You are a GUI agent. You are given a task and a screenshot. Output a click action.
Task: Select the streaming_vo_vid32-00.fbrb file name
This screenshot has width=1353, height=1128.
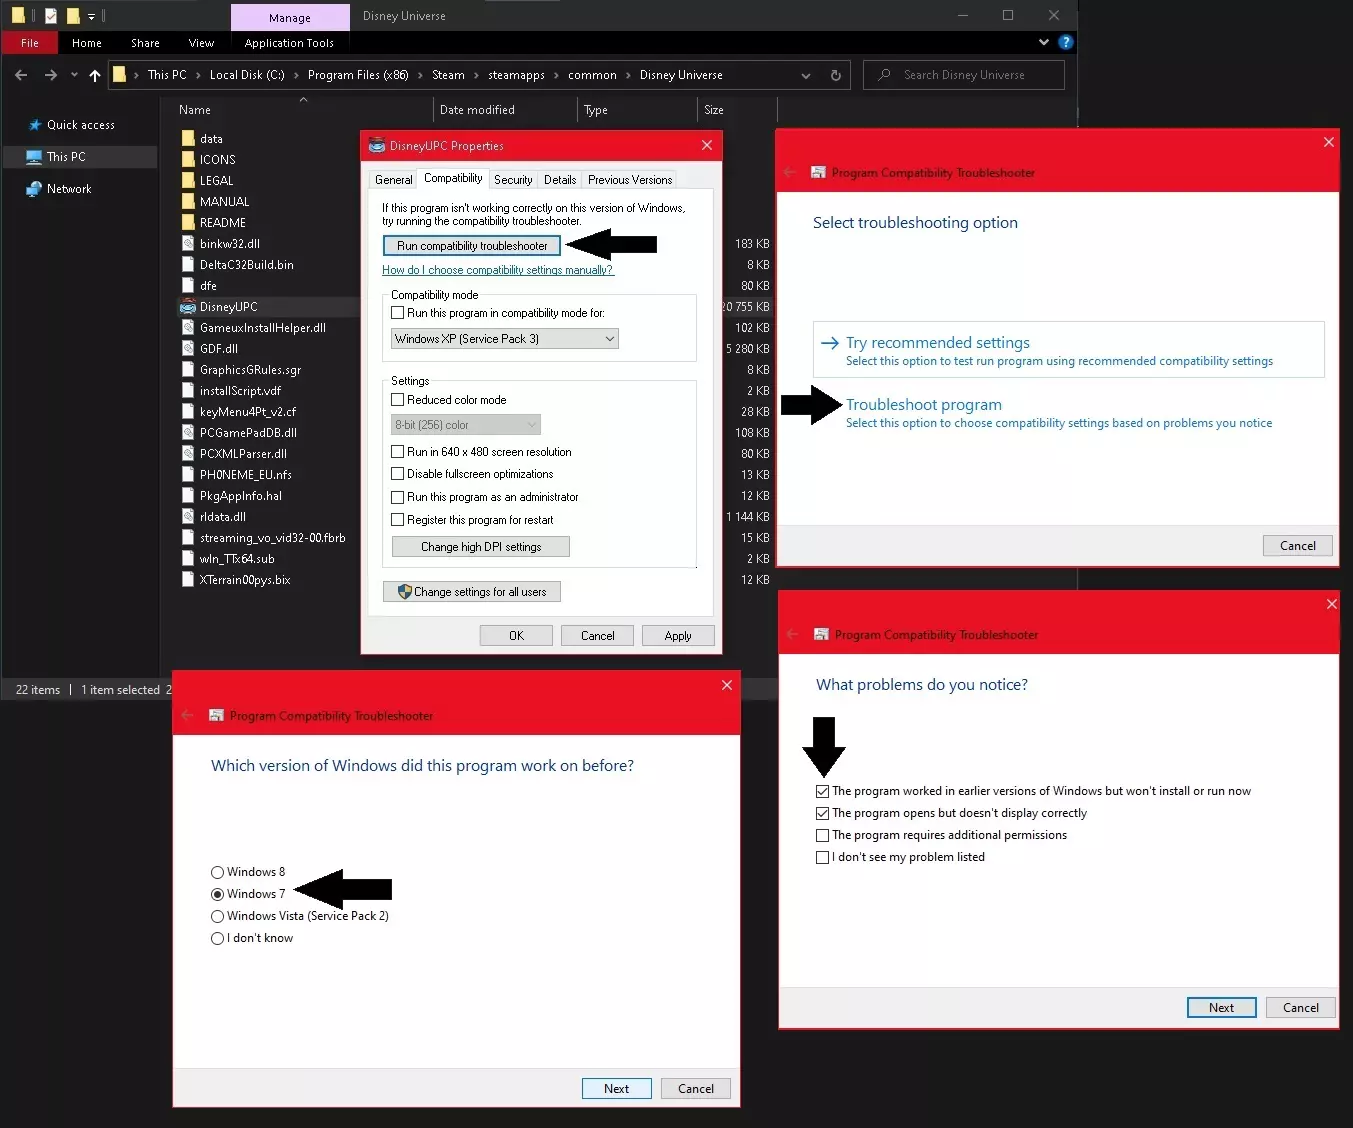[272, 538]
